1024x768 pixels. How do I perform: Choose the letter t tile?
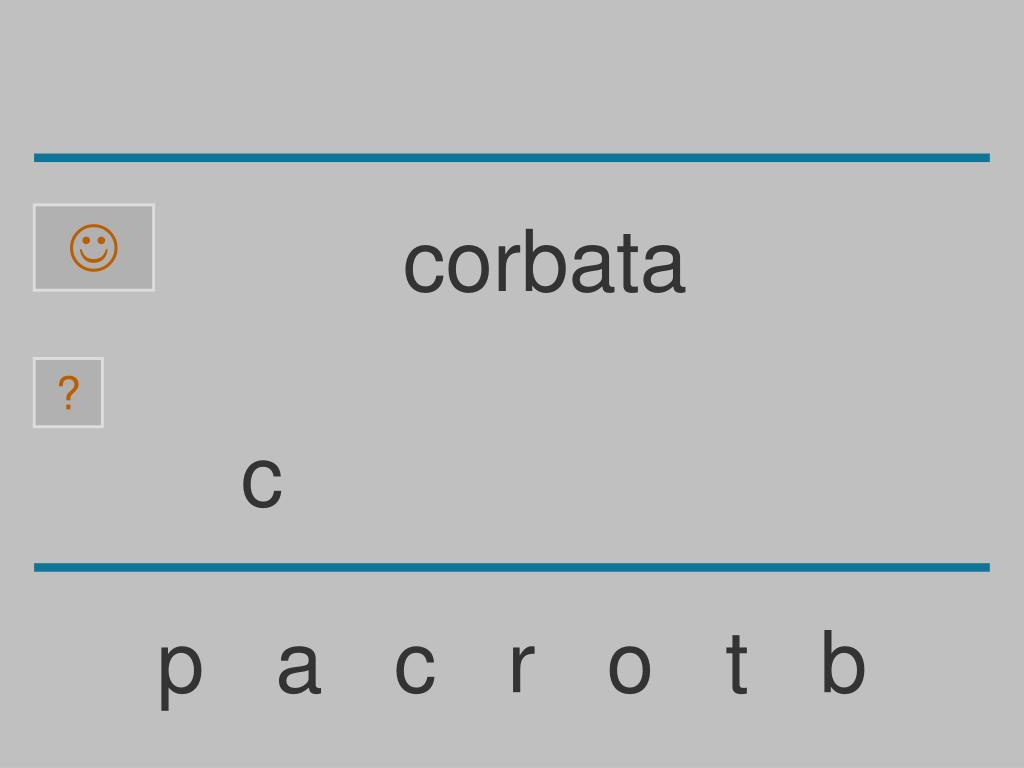(x=737, y=662)
